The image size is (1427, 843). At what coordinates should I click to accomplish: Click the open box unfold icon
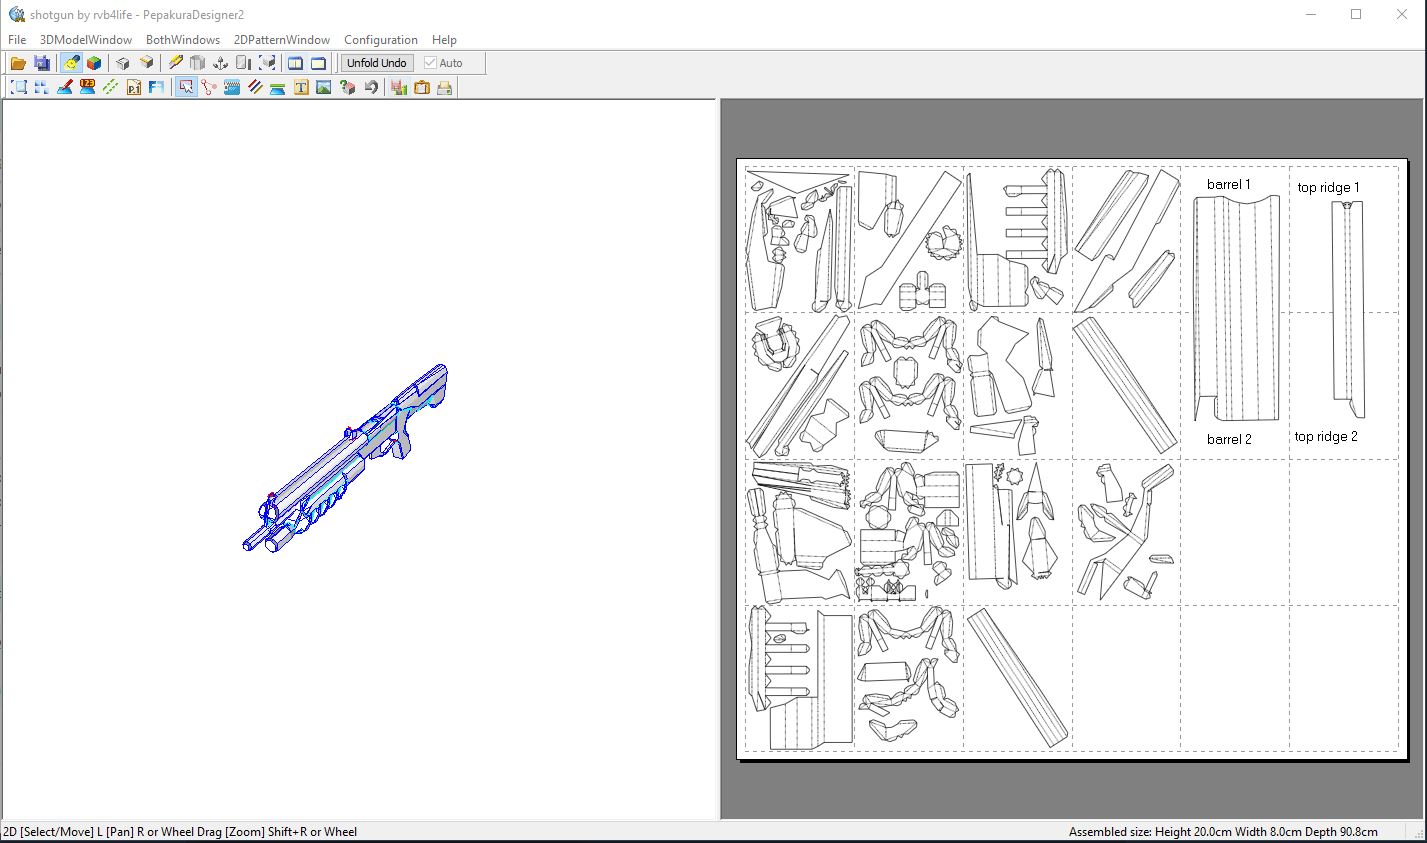click(x=147, y=63)
